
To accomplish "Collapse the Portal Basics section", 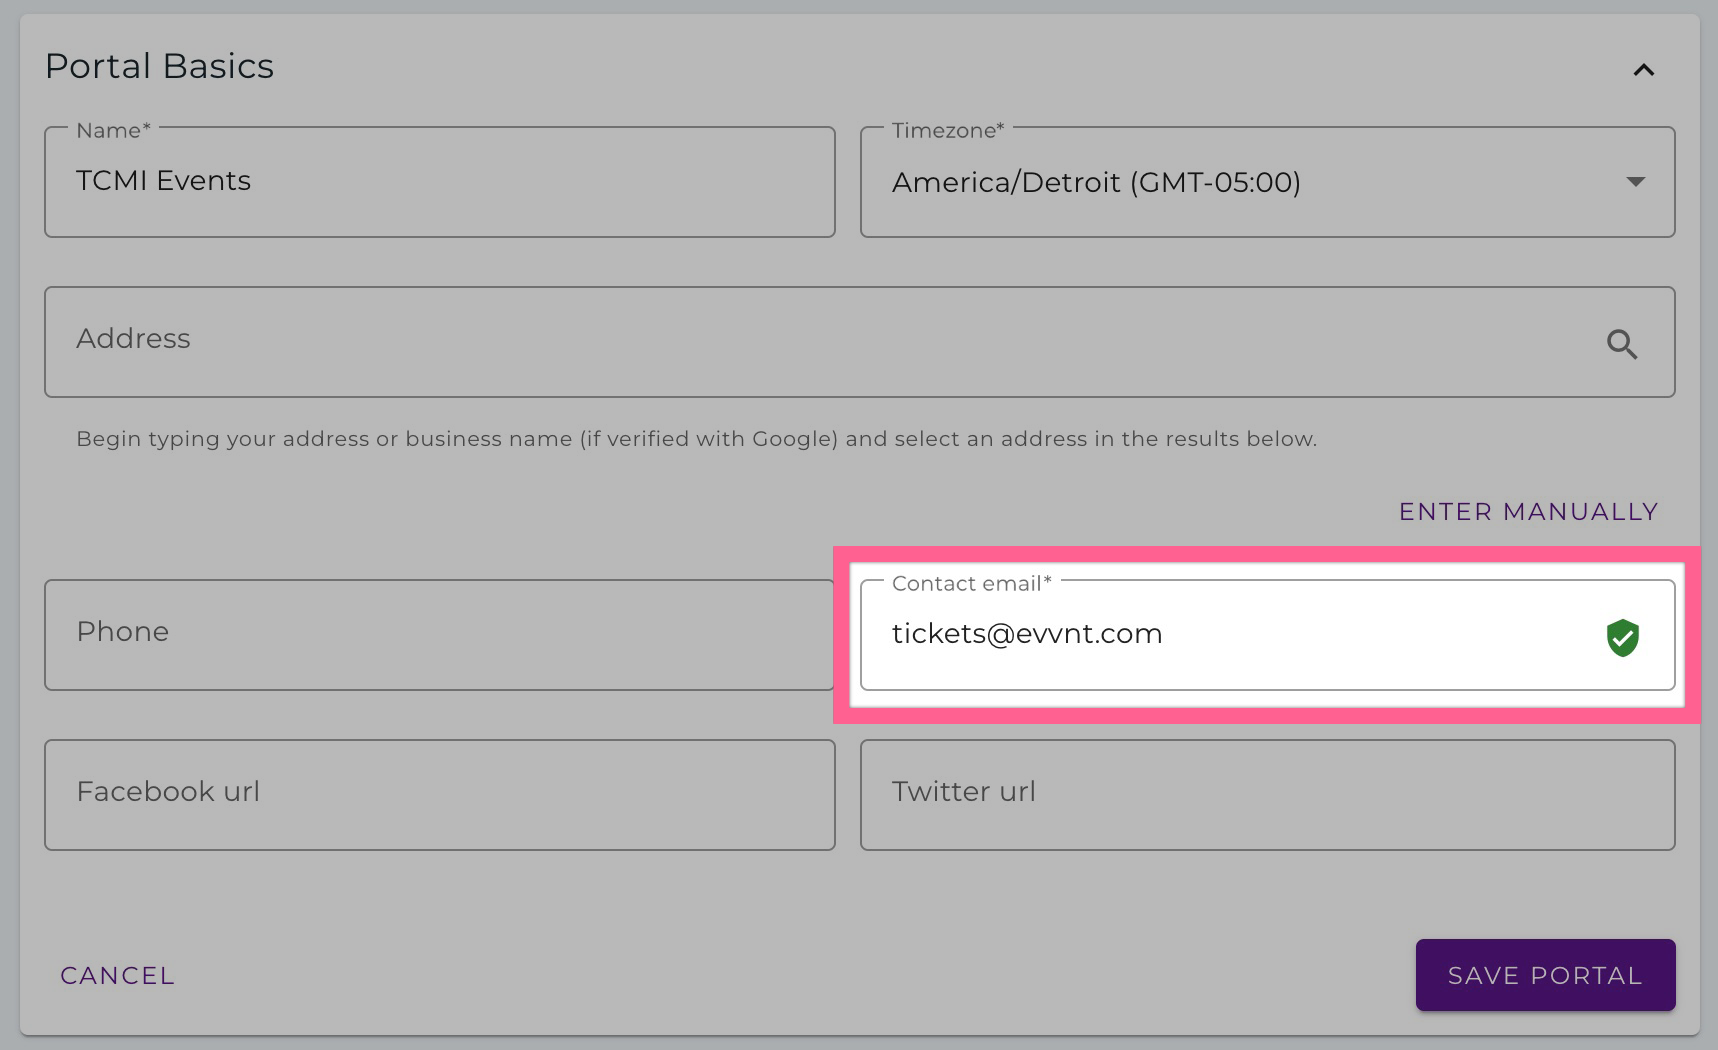I will 1643,70.
